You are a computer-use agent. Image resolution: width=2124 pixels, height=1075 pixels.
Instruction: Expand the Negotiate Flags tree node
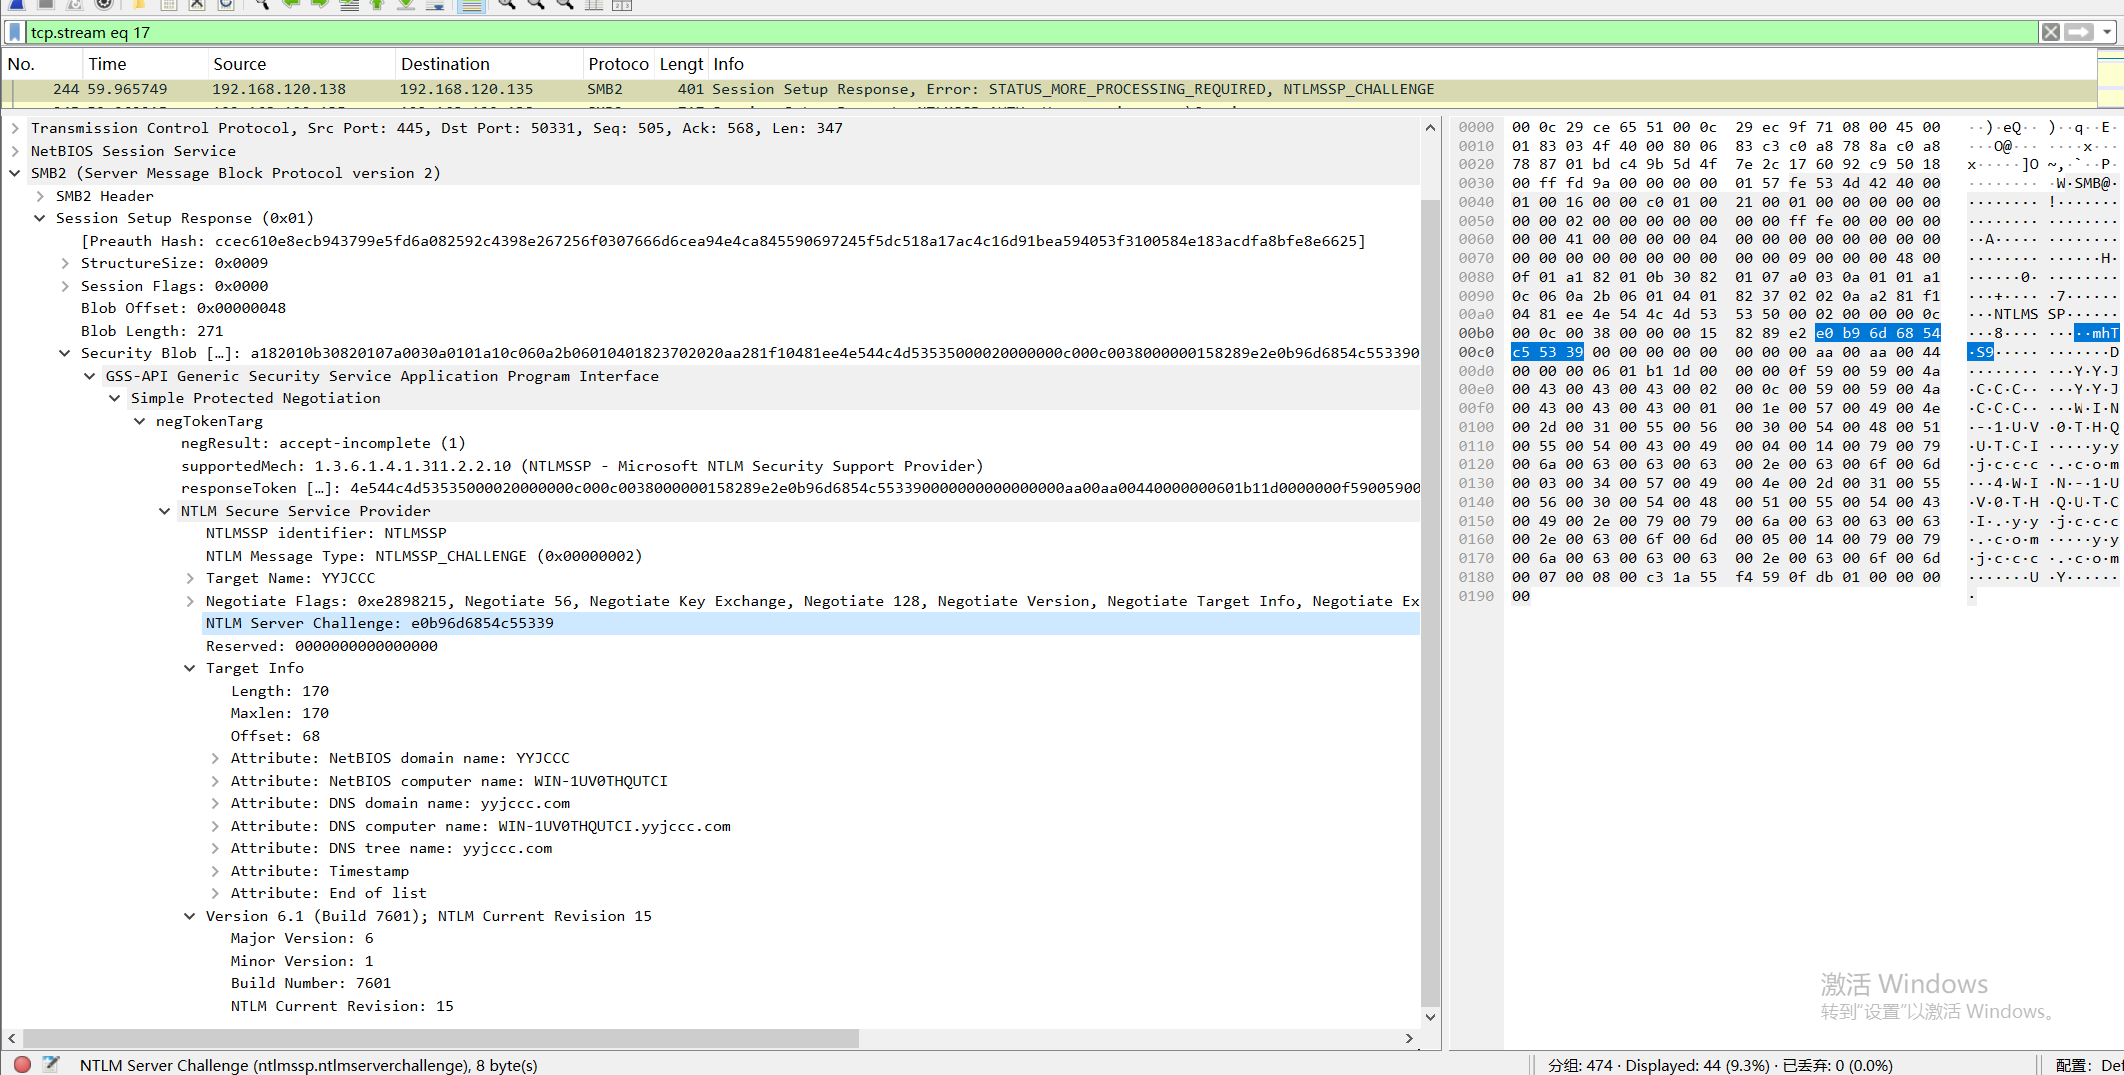(x=190, y=601)
